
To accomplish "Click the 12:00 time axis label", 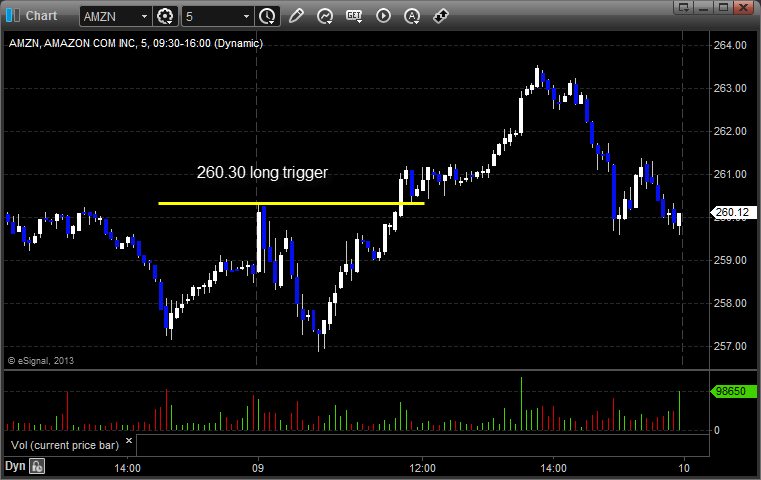I will [422, 468].
